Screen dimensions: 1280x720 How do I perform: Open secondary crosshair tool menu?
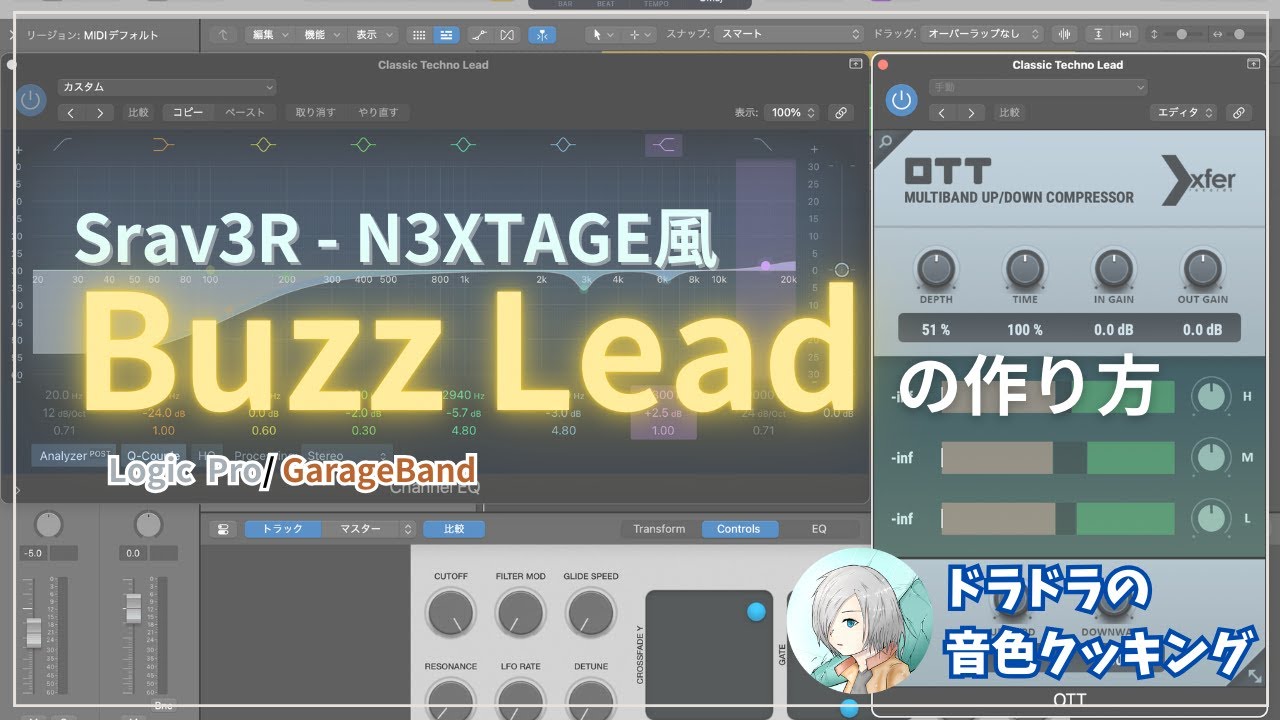click(639, 34)
